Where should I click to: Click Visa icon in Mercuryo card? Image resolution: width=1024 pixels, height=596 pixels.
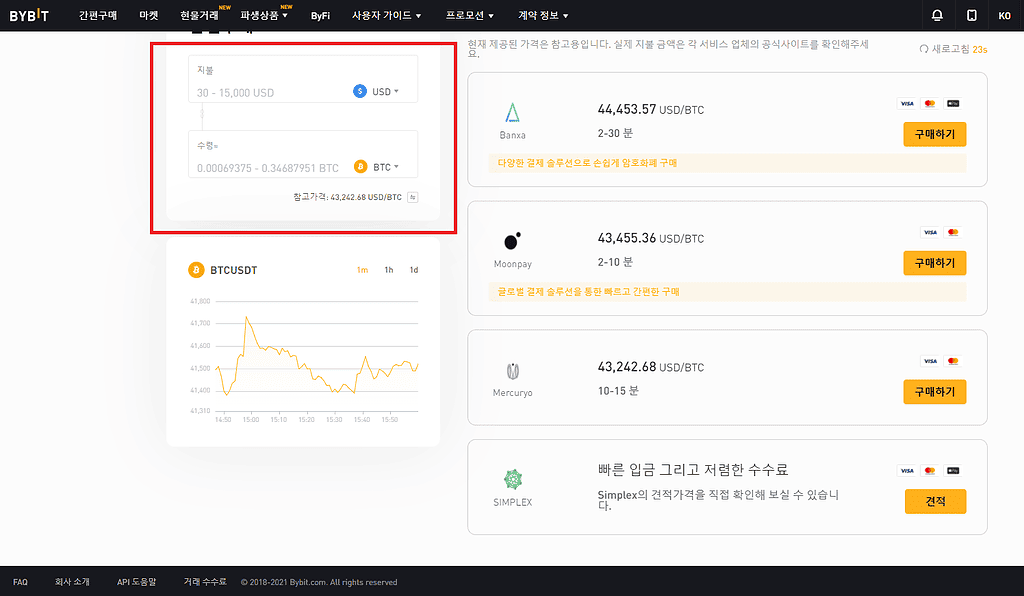coord(930,361)
